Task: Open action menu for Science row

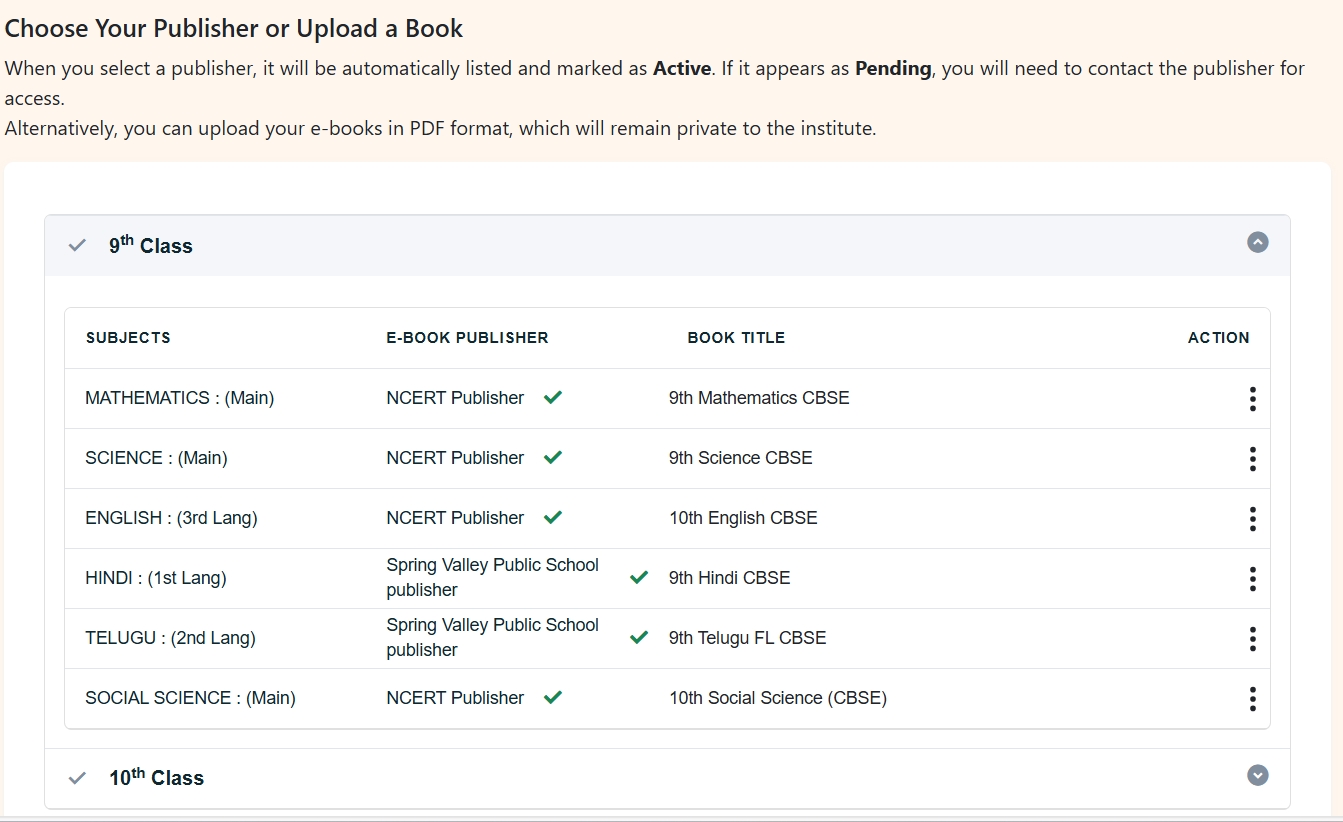Action: pos(1252,459)
